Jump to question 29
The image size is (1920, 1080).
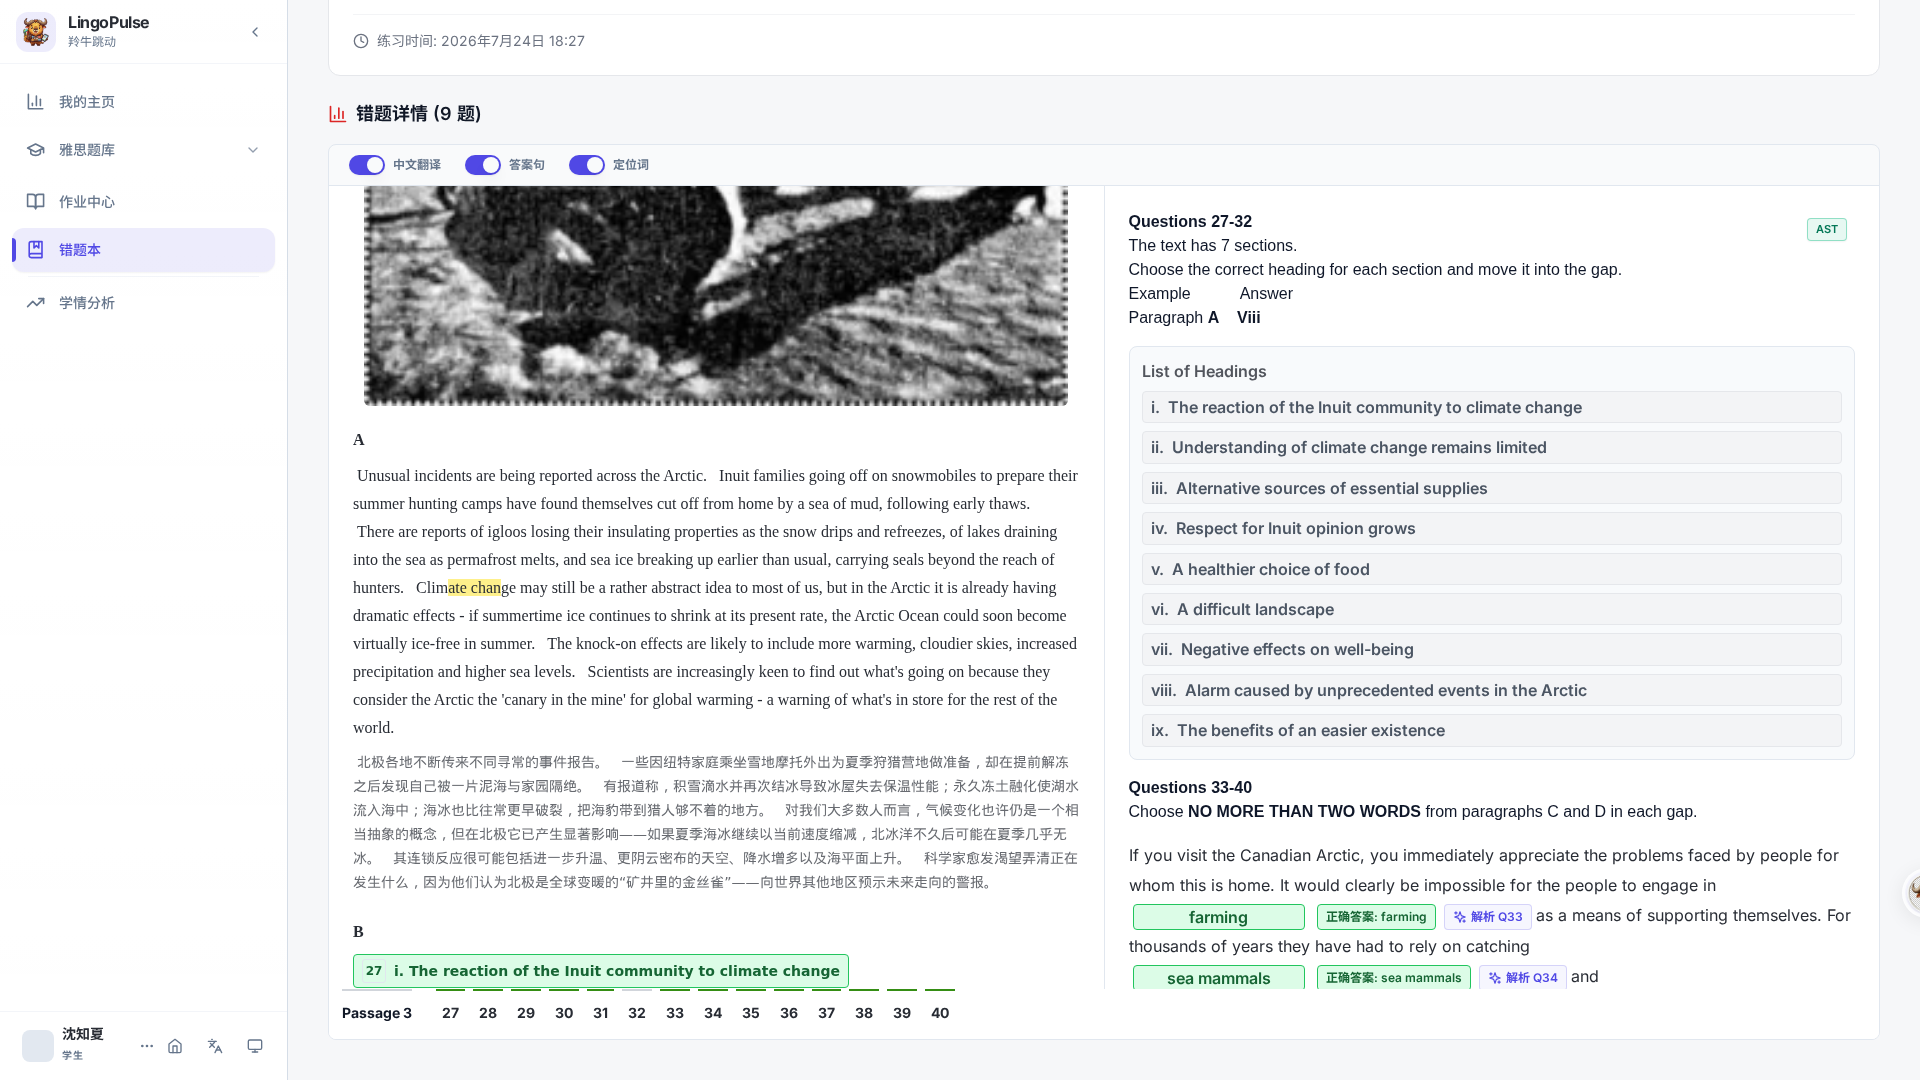coord(526,1013)
